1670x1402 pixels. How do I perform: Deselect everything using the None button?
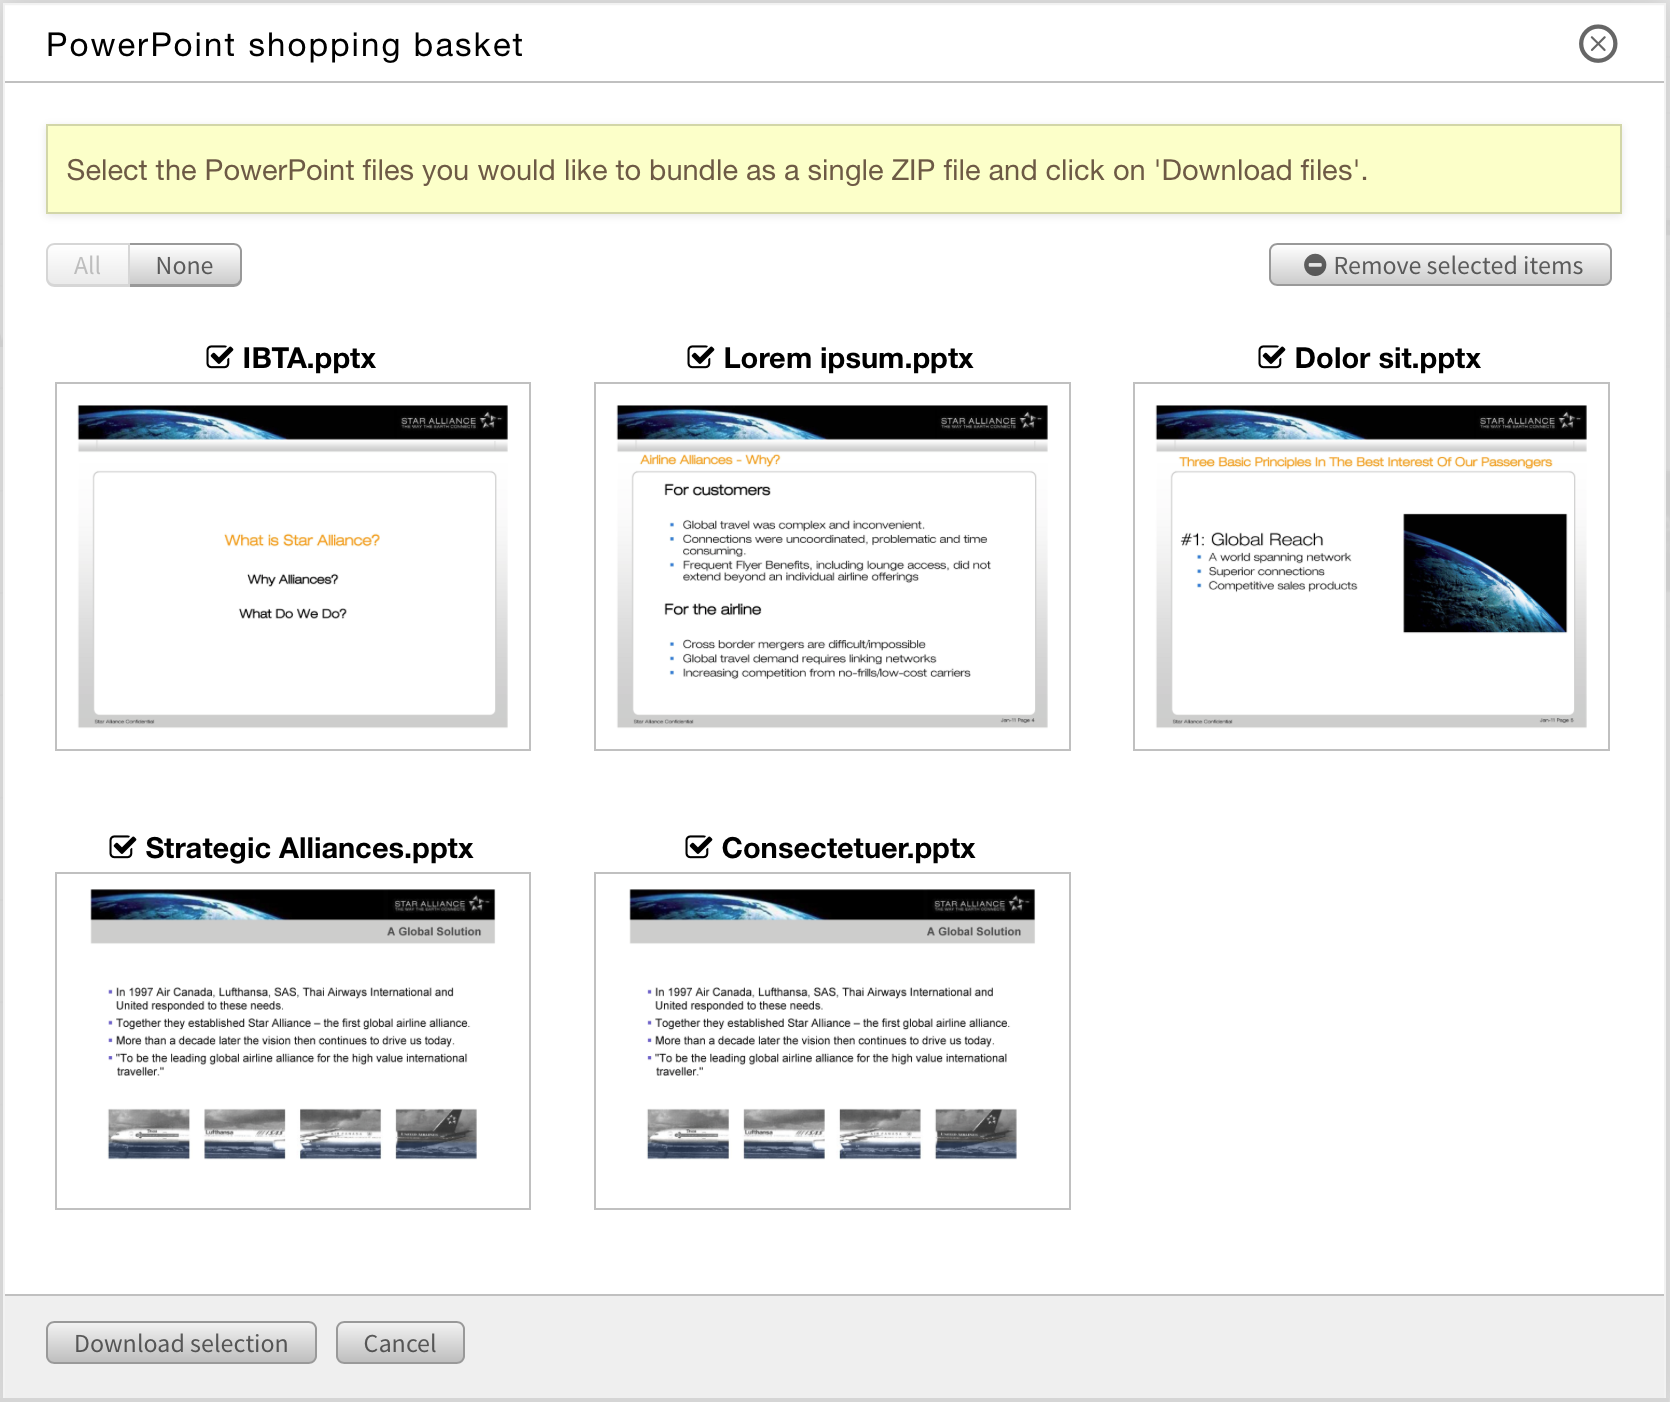tap(184, 265)
